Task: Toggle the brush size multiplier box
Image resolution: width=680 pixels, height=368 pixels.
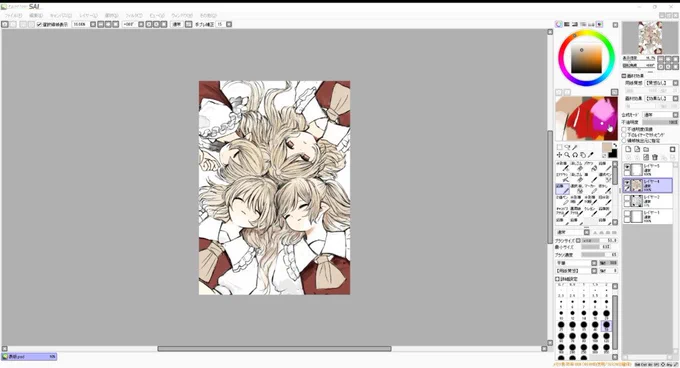Action: (578, 240)
